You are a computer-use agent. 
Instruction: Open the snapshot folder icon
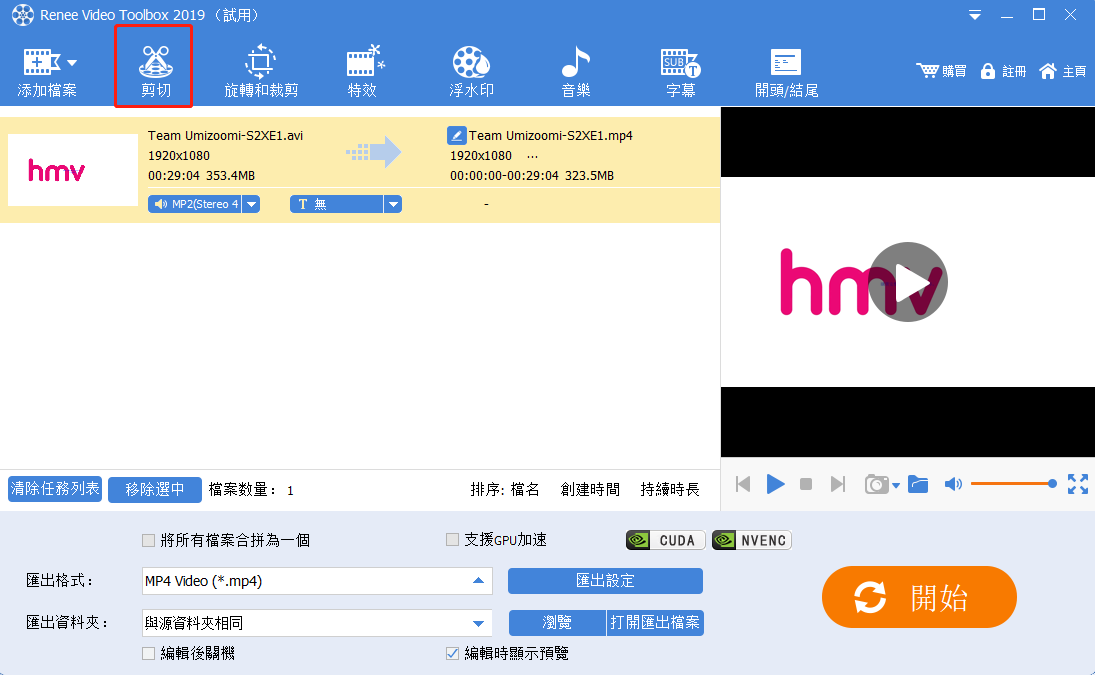coord(918,484)
